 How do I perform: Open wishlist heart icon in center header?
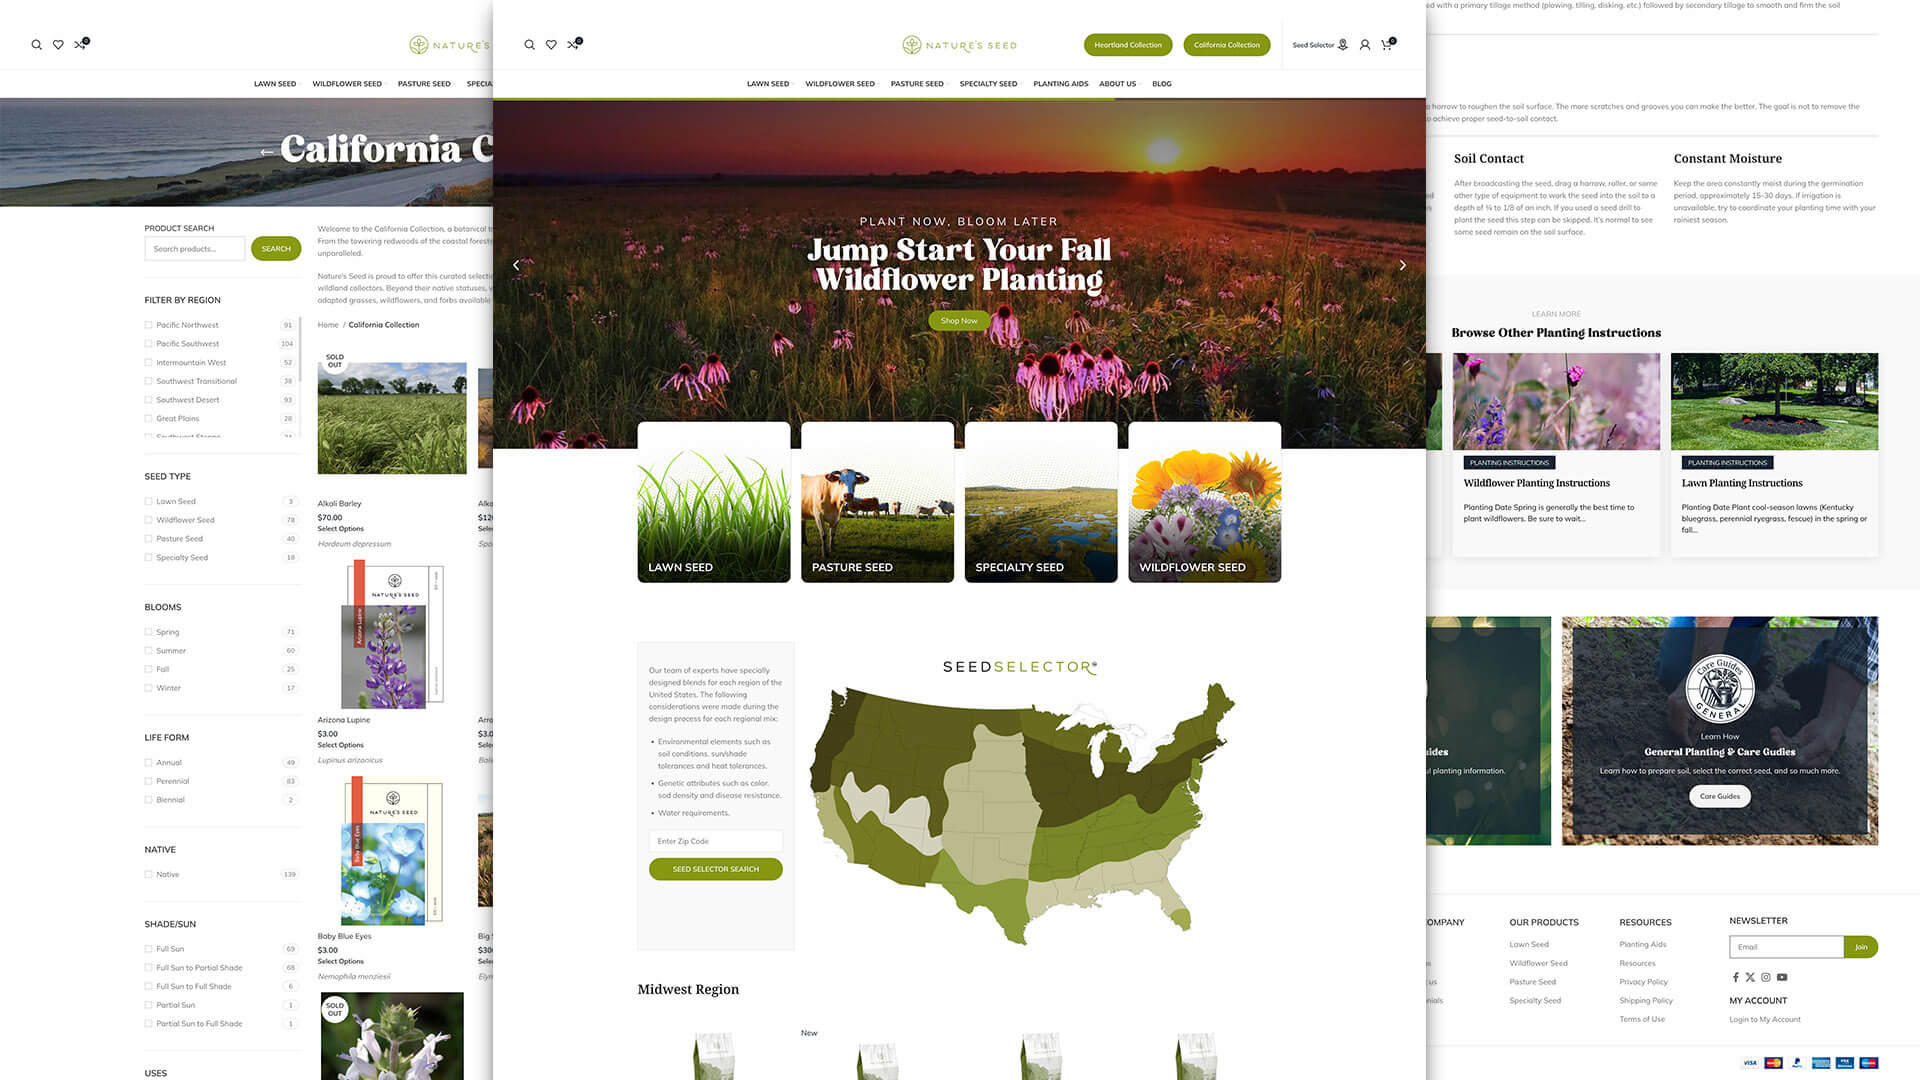tap(551, 45)
